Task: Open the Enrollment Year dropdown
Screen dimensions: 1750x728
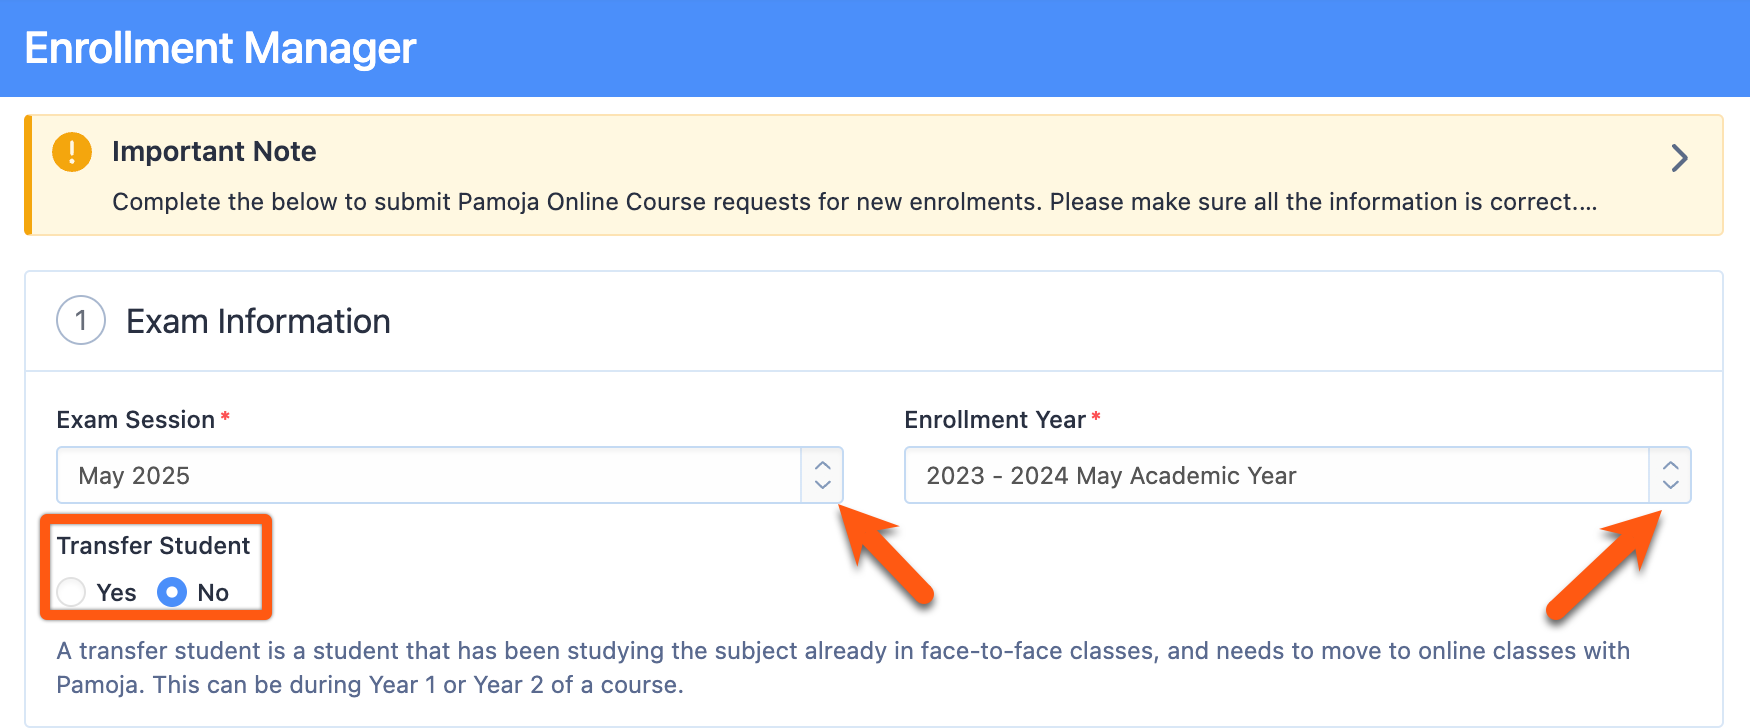Action: click(1298, 475)
